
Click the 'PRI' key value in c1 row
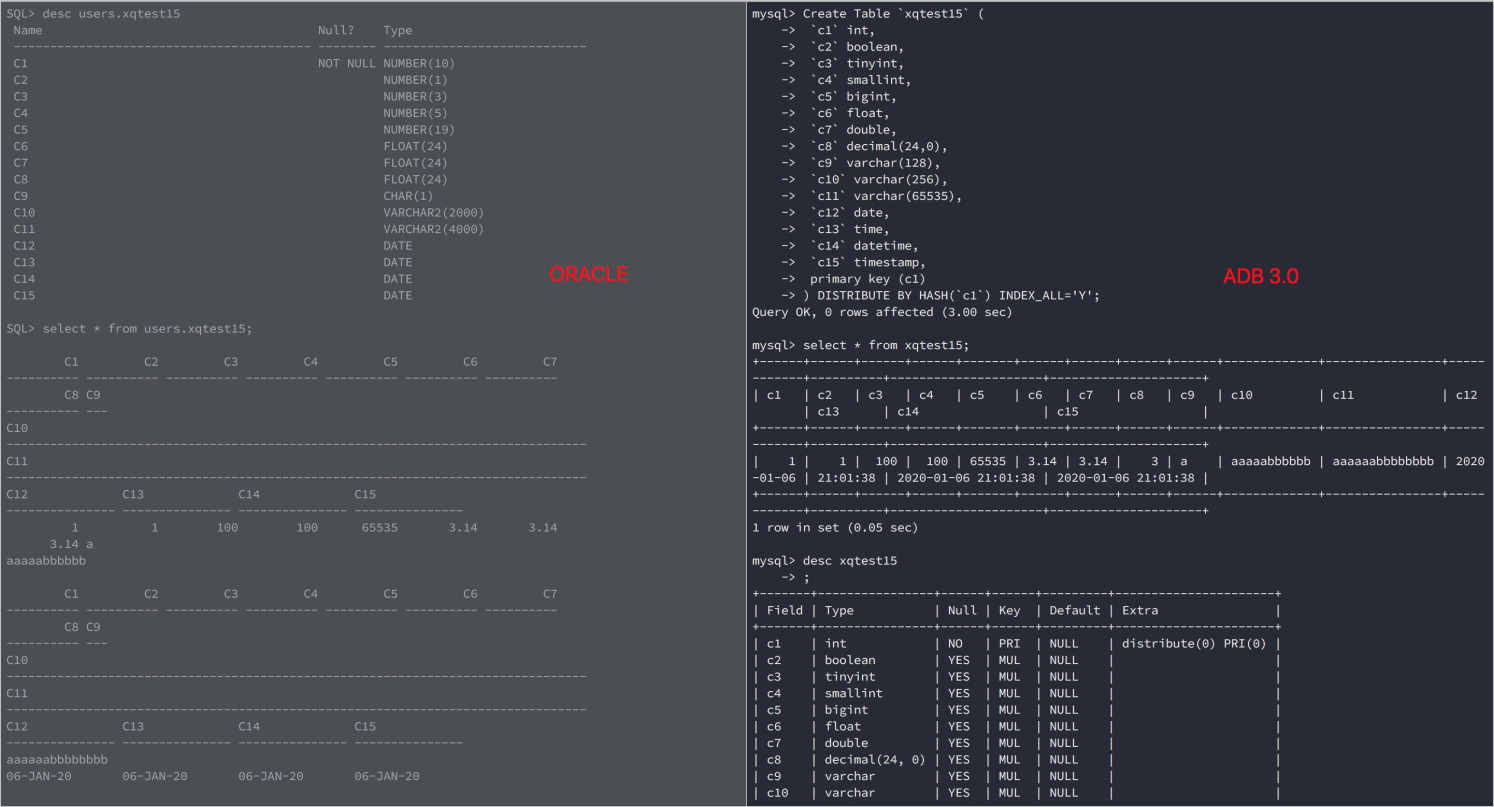(x=1009, y=643)
